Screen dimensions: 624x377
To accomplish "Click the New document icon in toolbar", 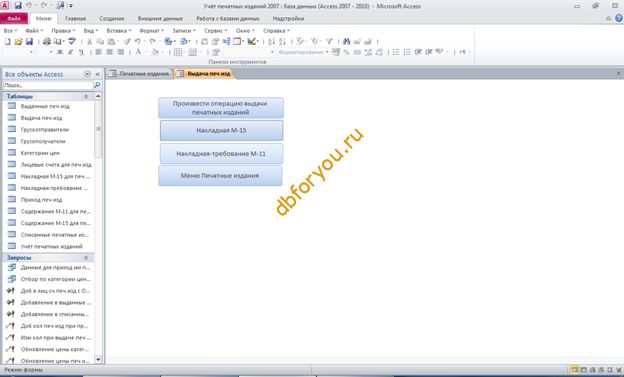I will click(x=8, y=41).
